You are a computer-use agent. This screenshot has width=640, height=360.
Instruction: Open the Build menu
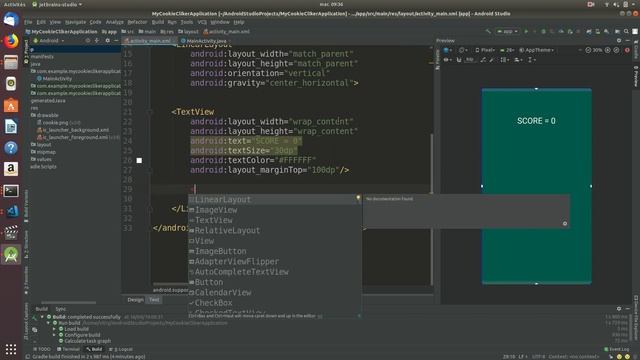coord(158,22)
